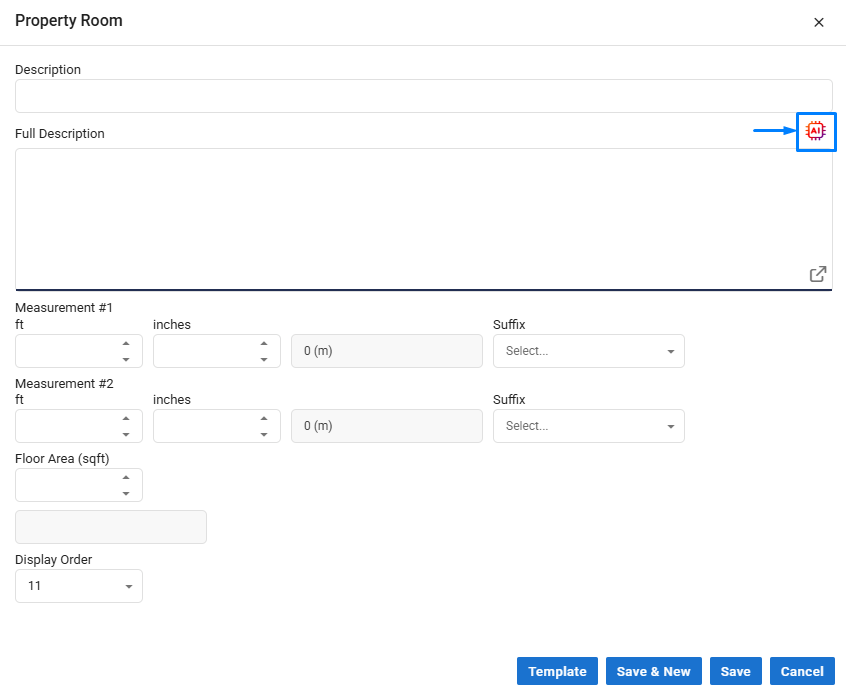Viewport: 846px width, 691px height.
Task: Increase the Floor Area sqft value
Action: (126, 477)
